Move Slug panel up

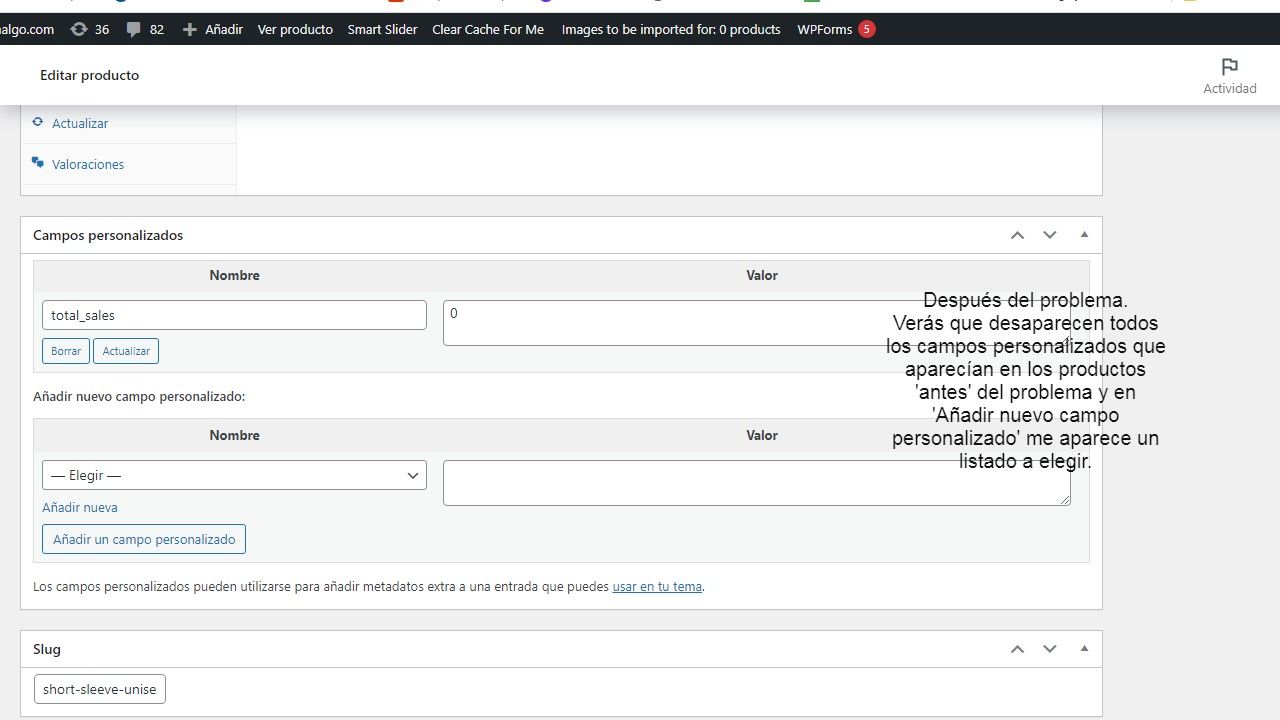click(x=1017, y=649)
